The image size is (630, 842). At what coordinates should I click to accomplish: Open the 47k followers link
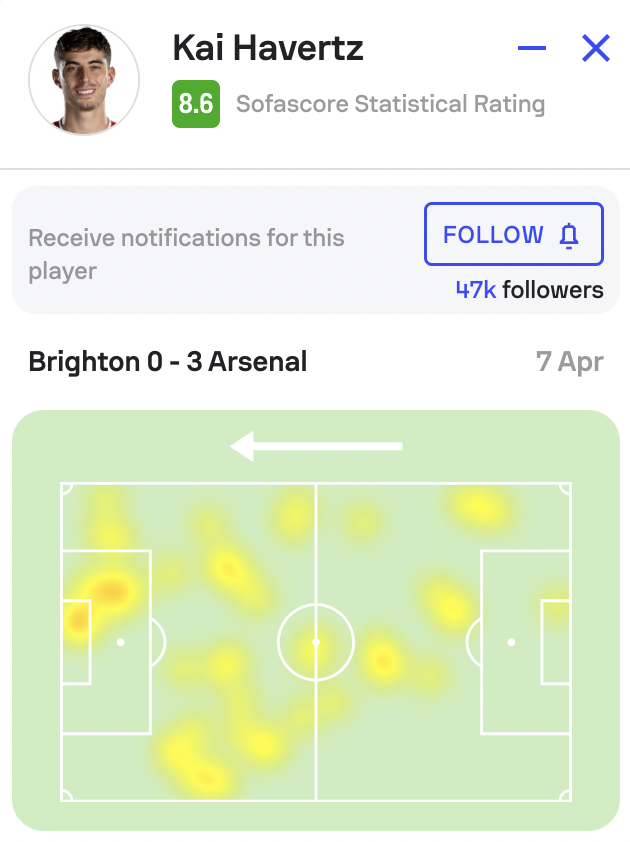point(530,290)
